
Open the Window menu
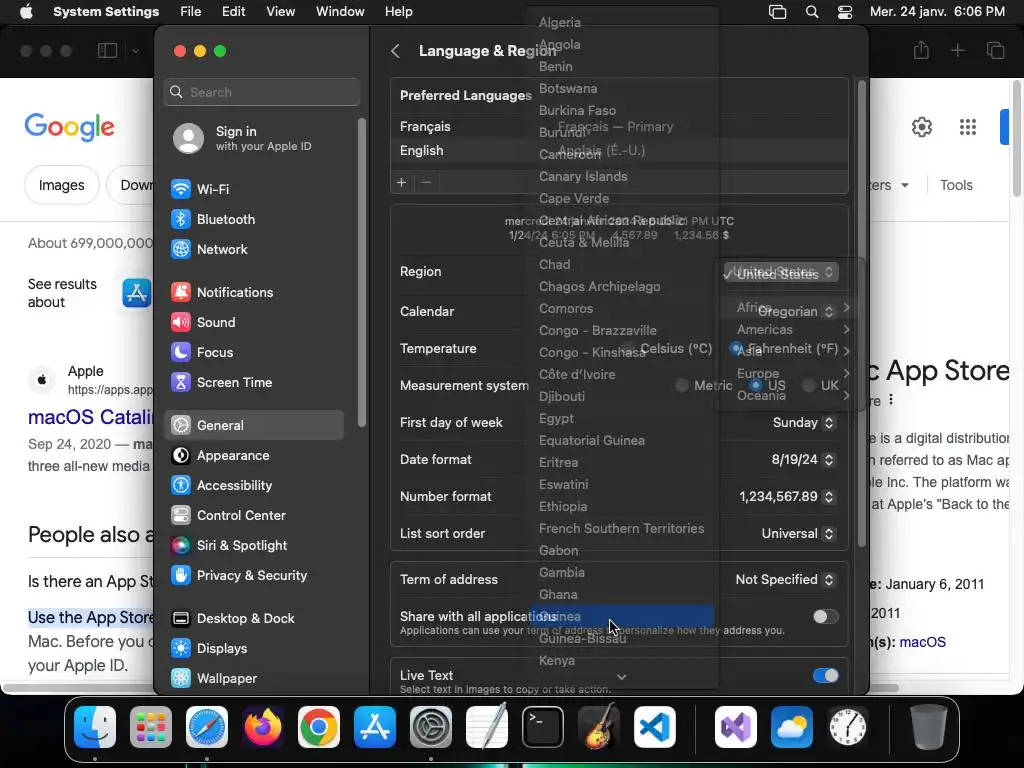340,12
